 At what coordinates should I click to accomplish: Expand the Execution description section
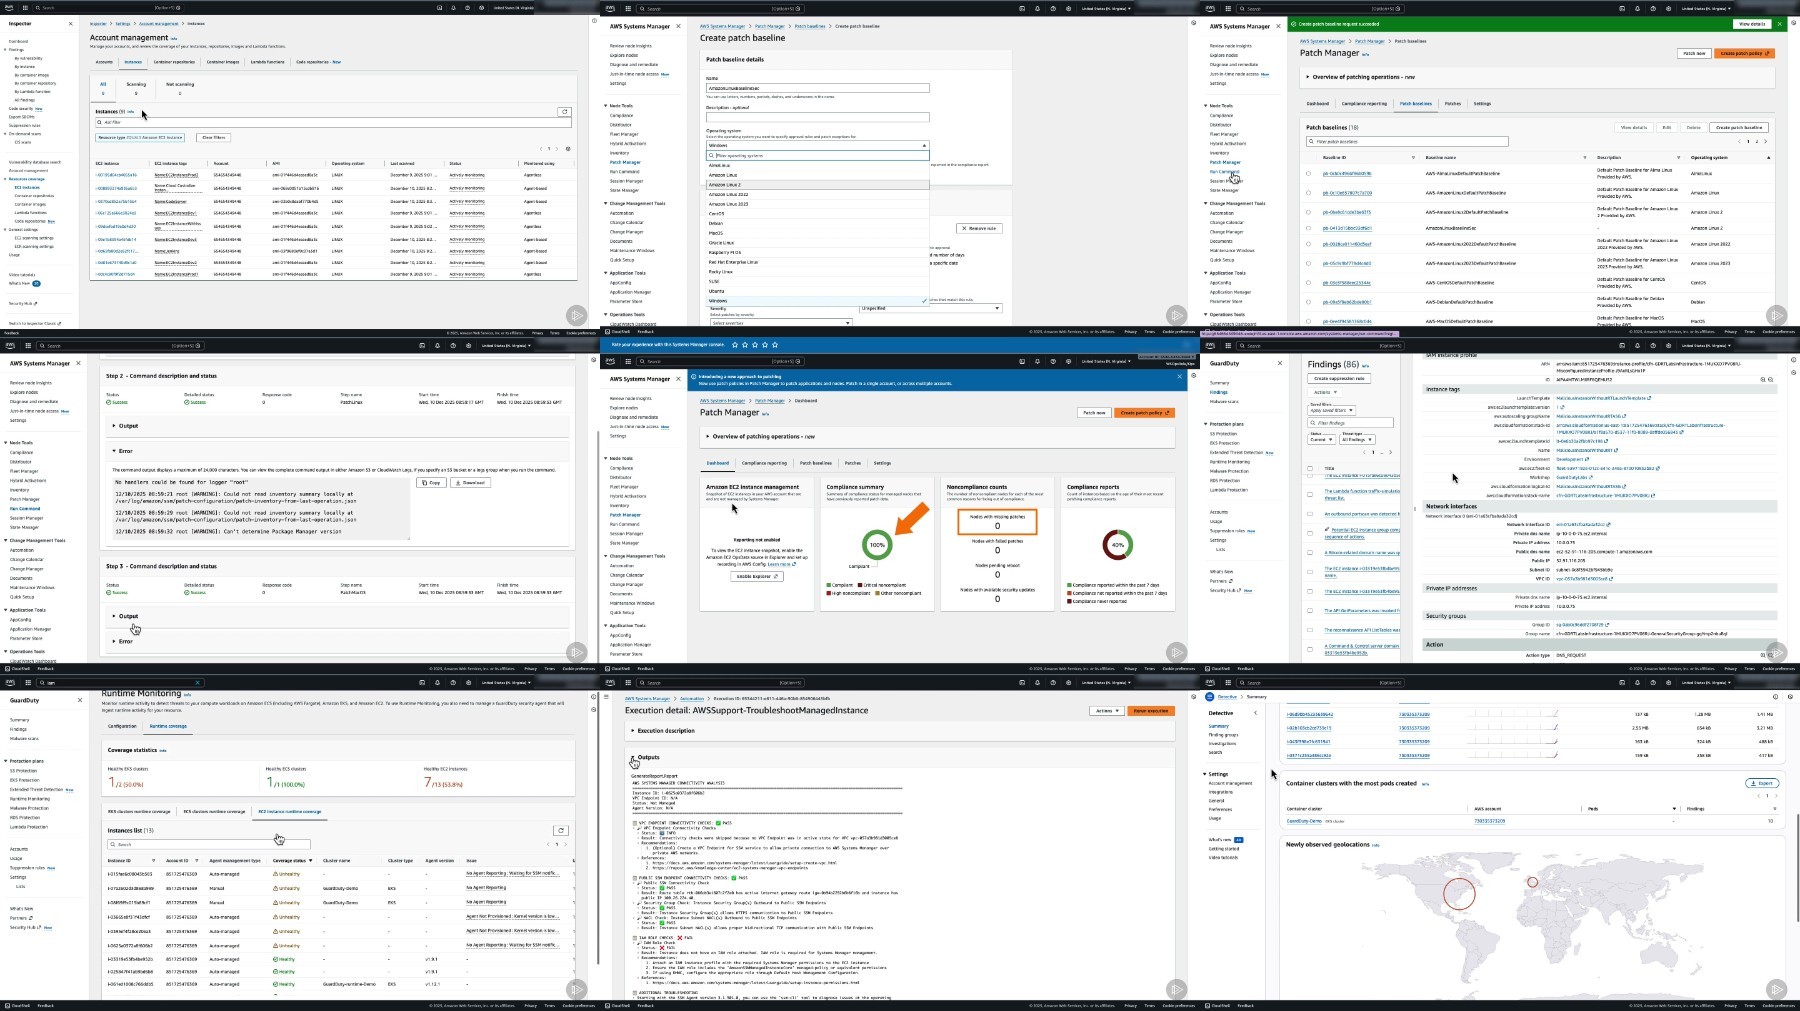pos(665,731)
